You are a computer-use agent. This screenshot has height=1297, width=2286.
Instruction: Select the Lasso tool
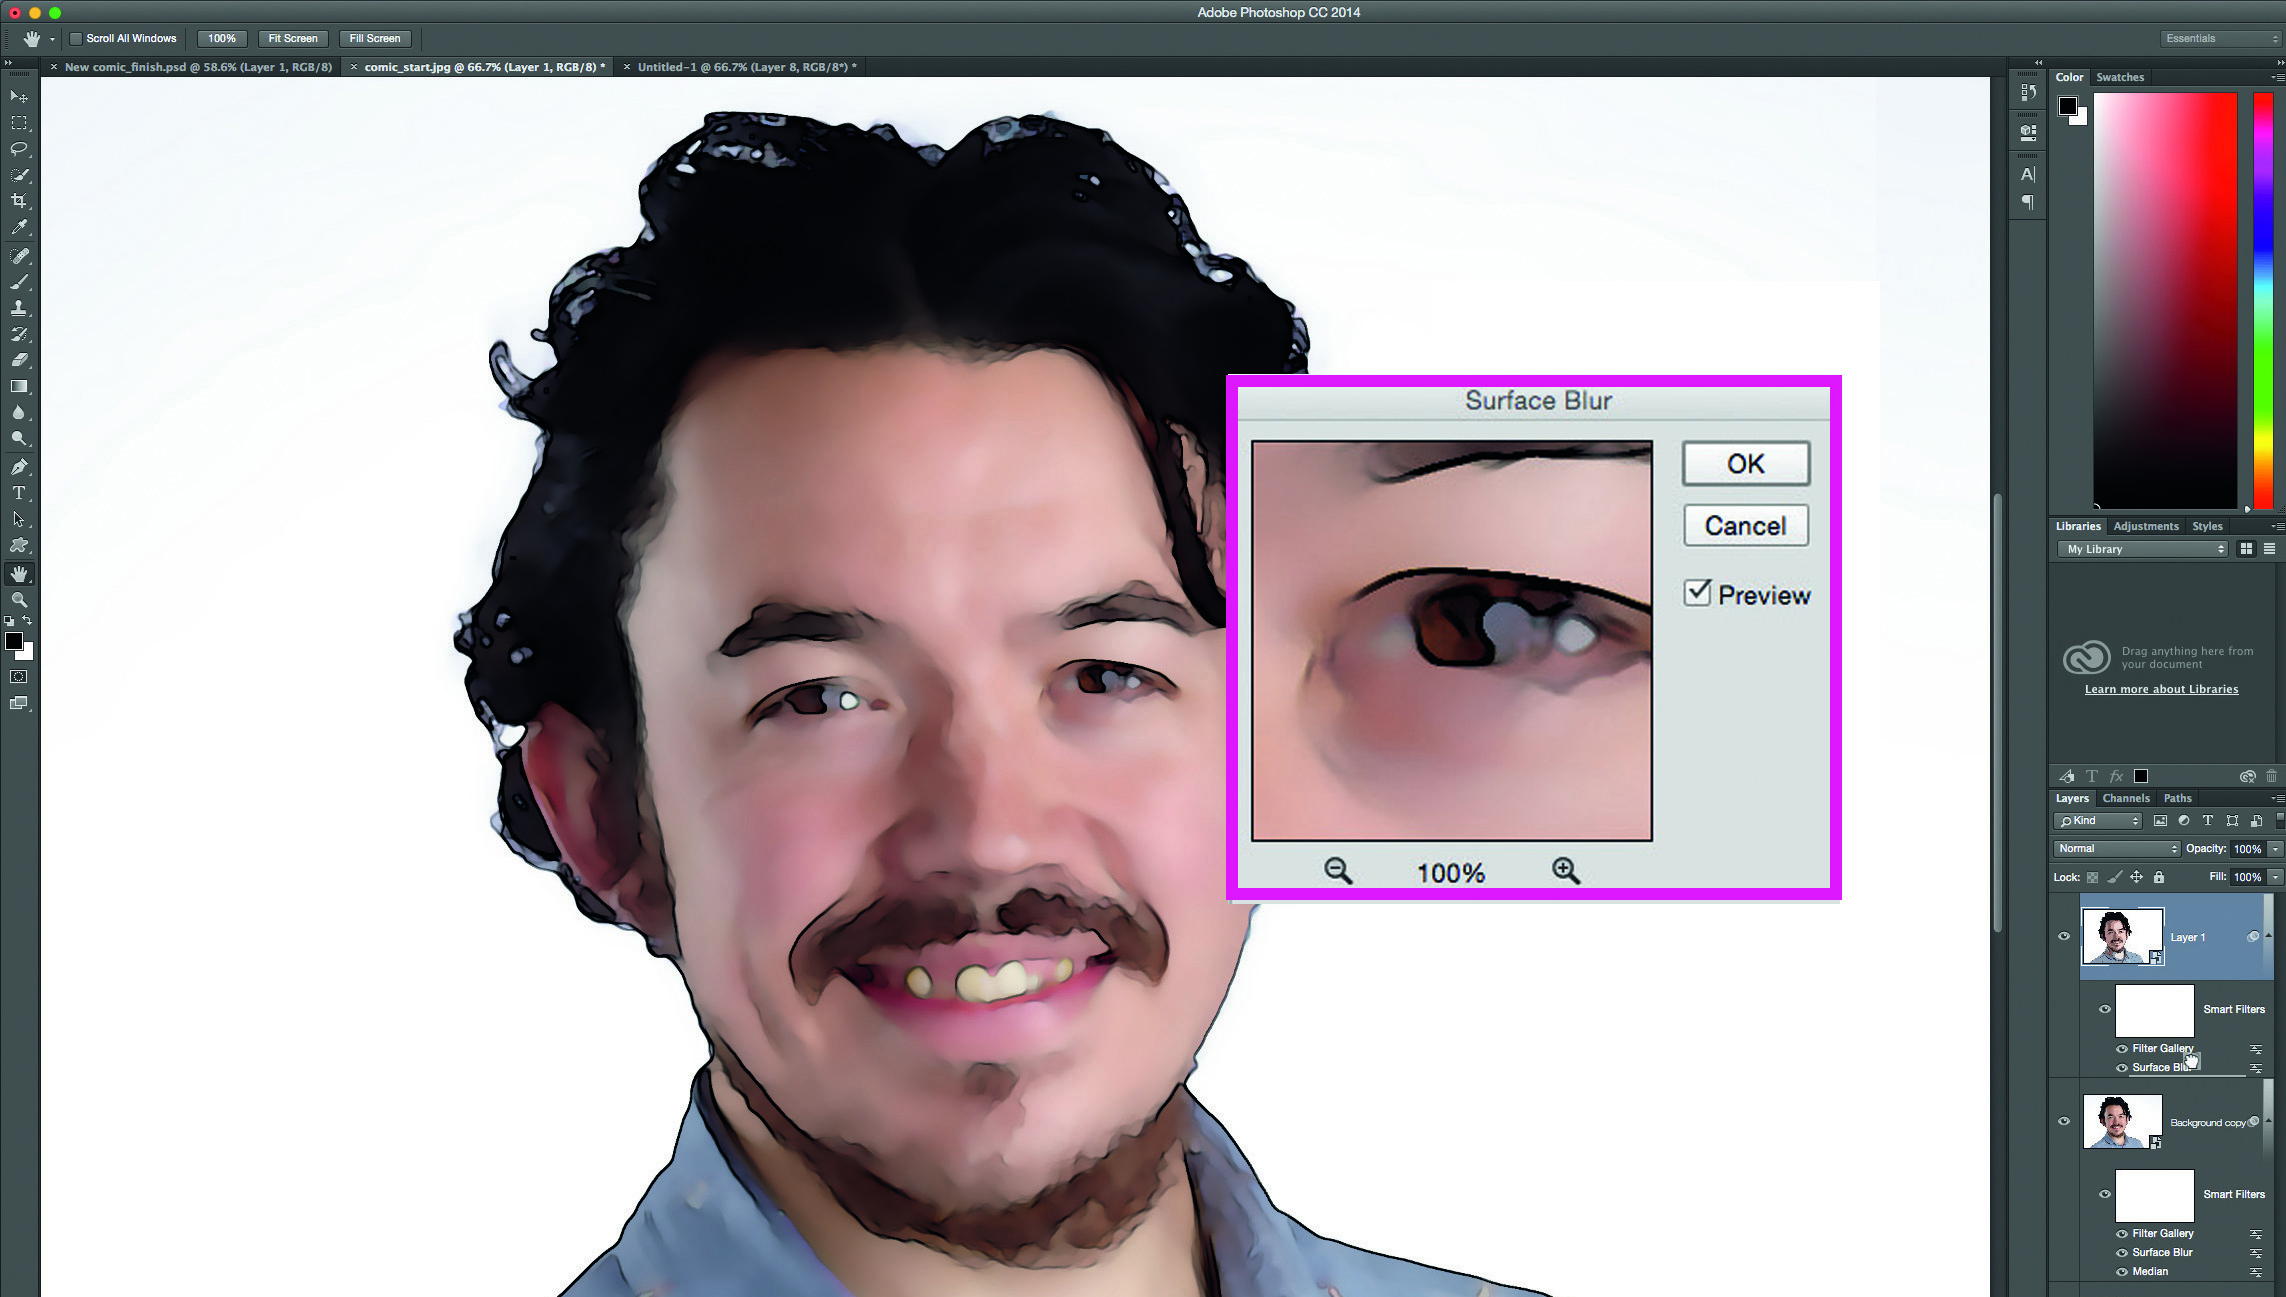point(19,149)
